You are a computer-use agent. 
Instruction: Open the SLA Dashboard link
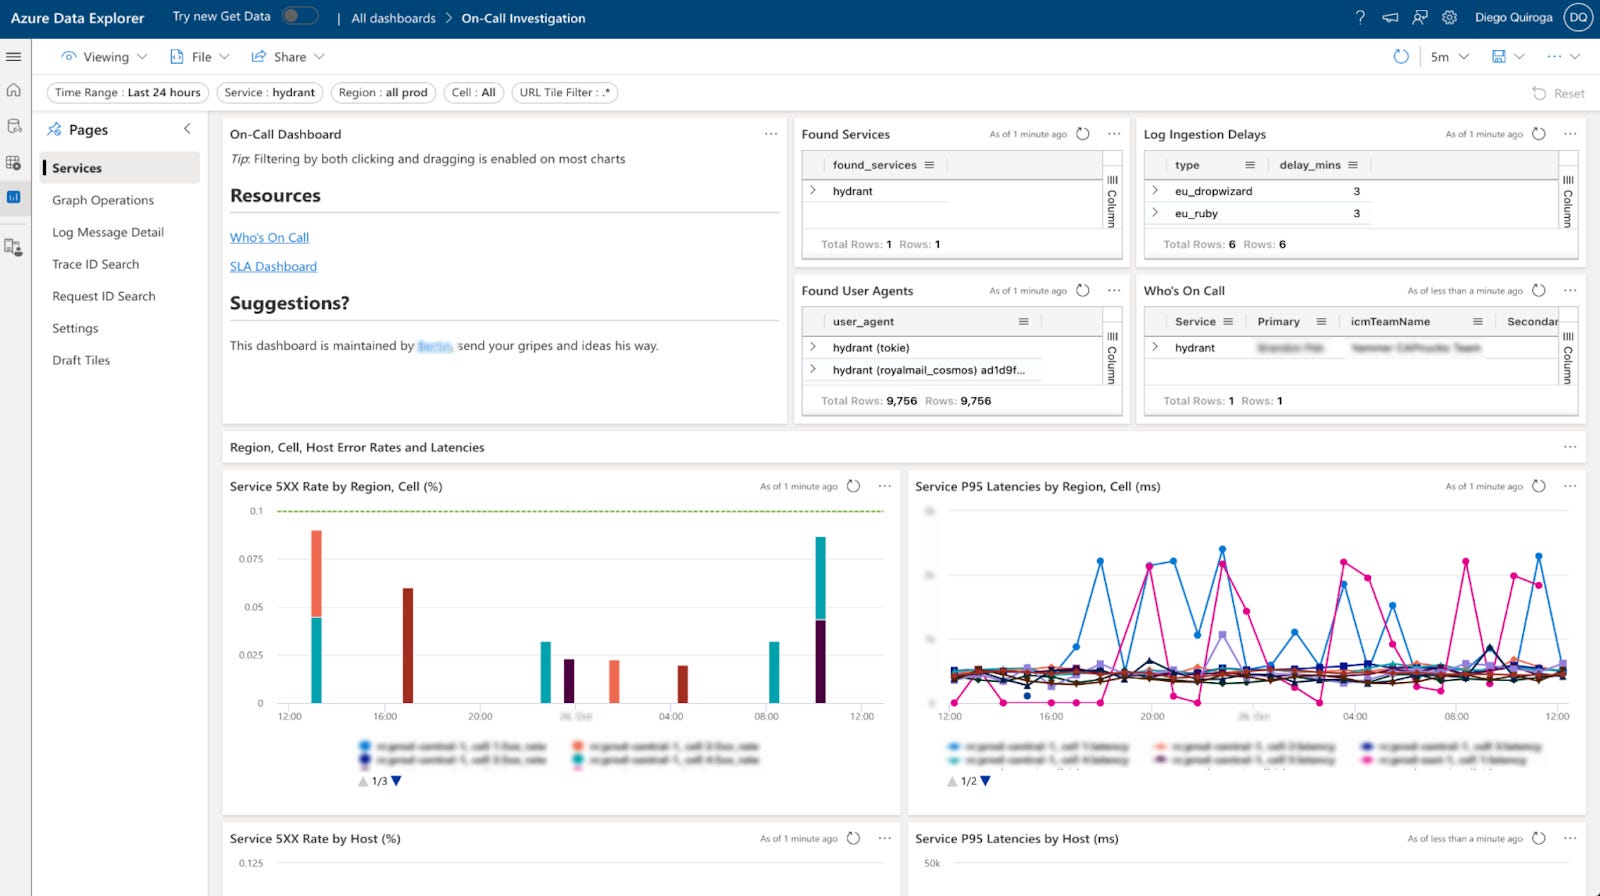pos(273,266)
